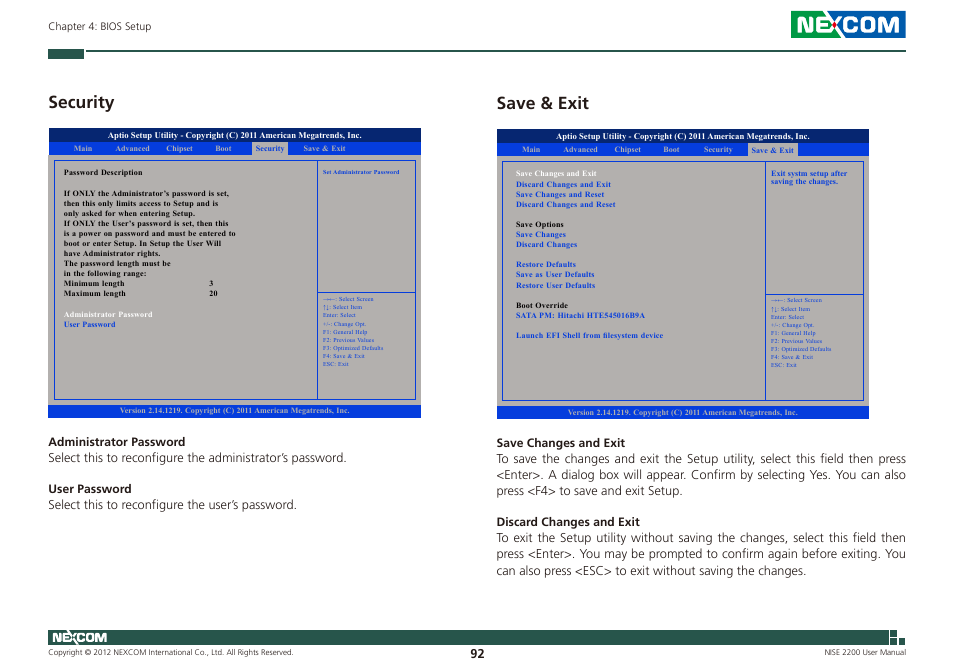Open Save & Exit tab in left BIOS screenshot
The height and width of the screenshot is (672, 954).
click(x=324, y=148)
